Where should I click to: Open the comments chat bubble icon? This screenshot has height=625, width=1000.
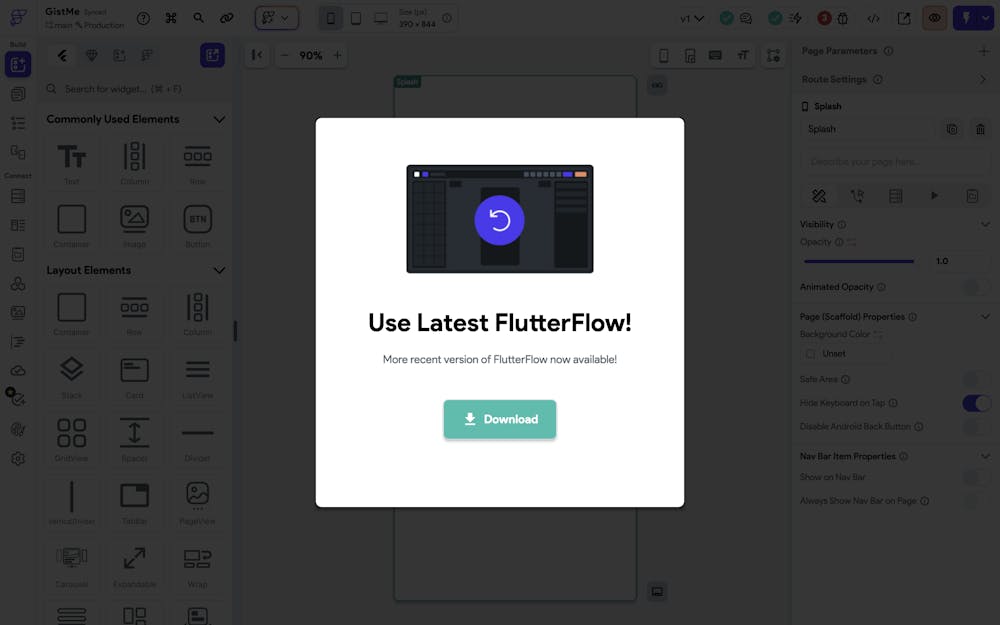[x=746, y=18]
